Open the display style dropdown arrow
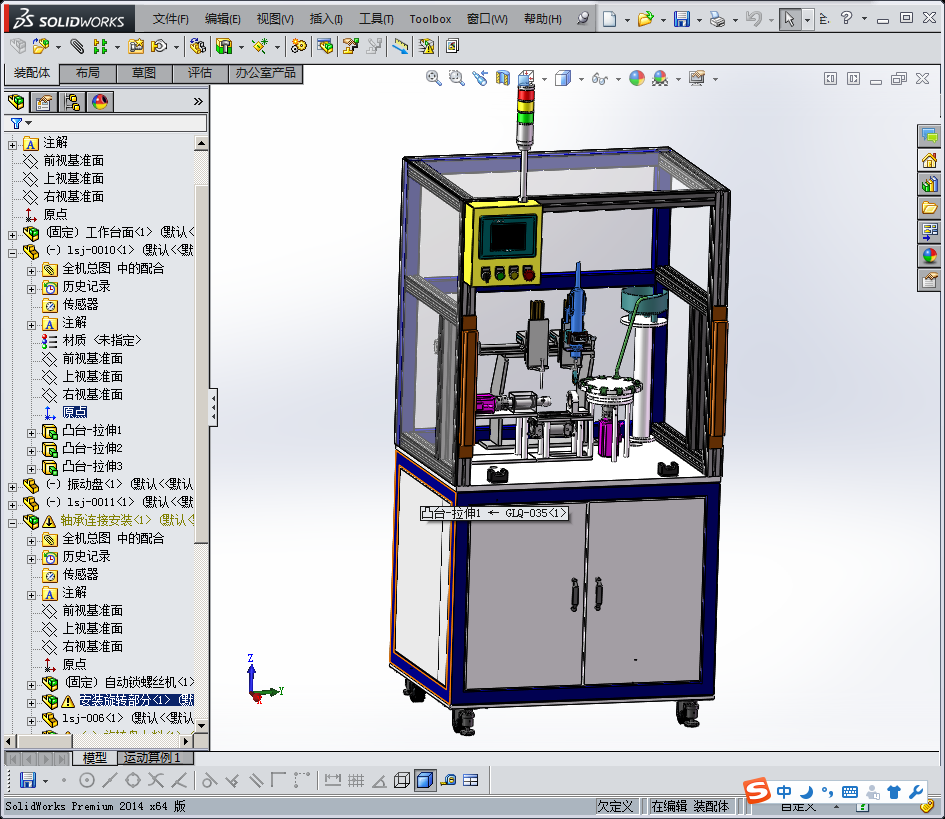Image resolution: width=945 pixels, height=819 pixels. 581,79
